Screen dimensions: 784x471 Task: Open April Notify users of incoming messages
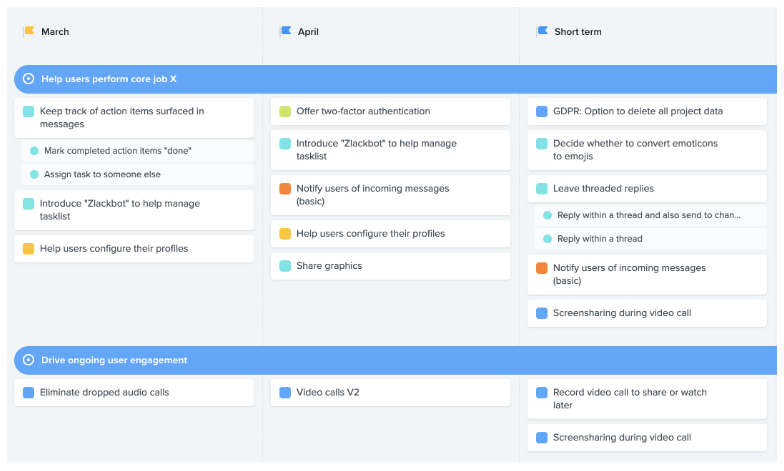pos(390,195)
